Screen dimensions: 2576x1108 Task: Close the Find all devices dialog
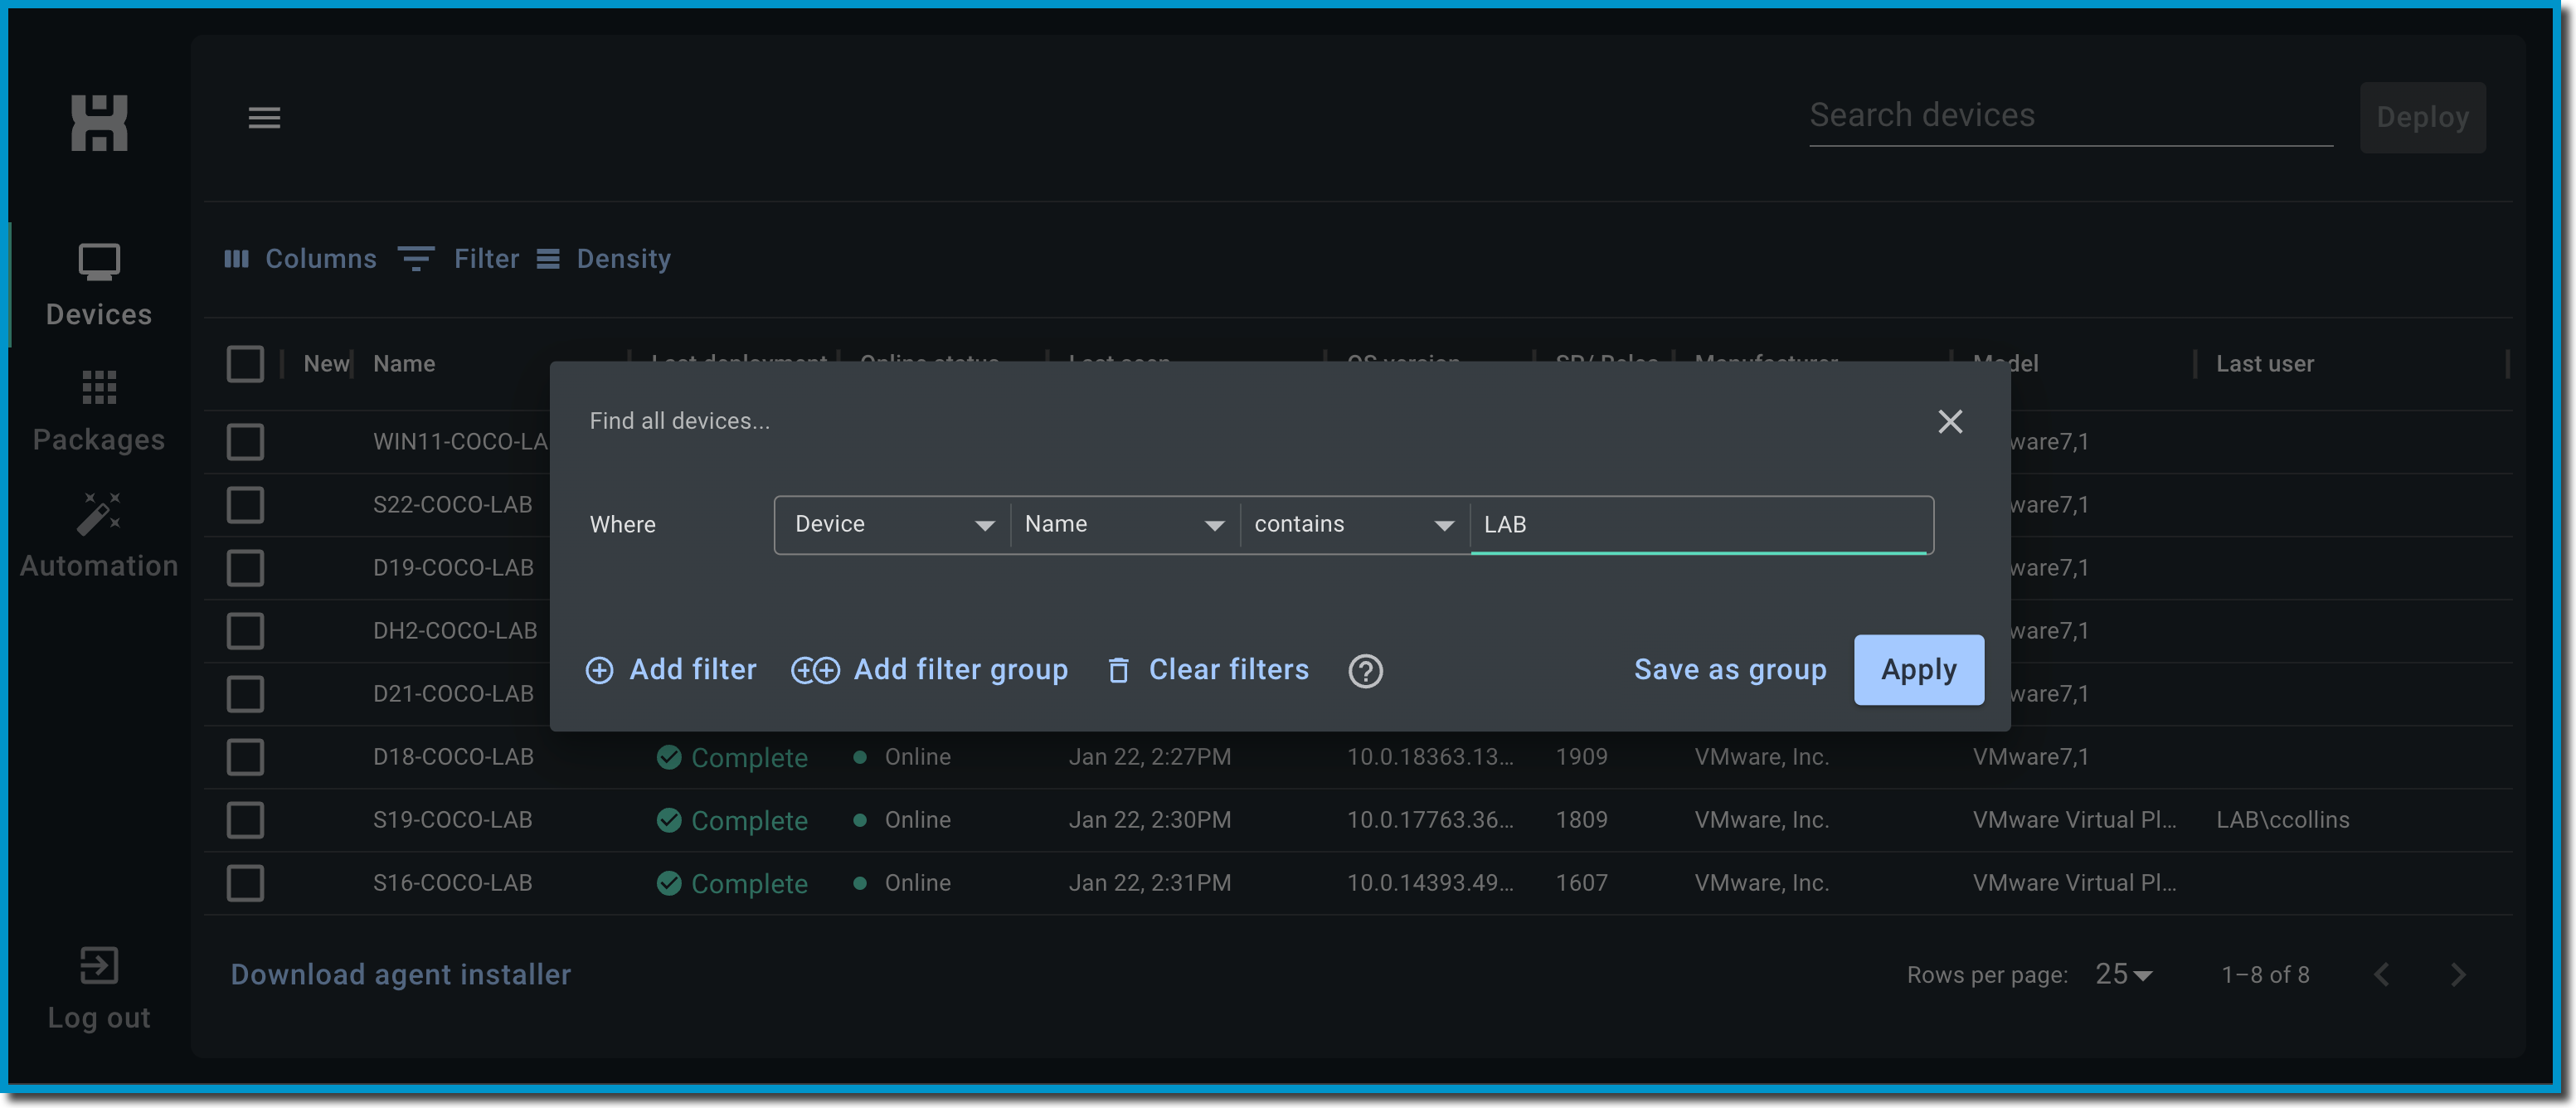(x=1950, y=421)
